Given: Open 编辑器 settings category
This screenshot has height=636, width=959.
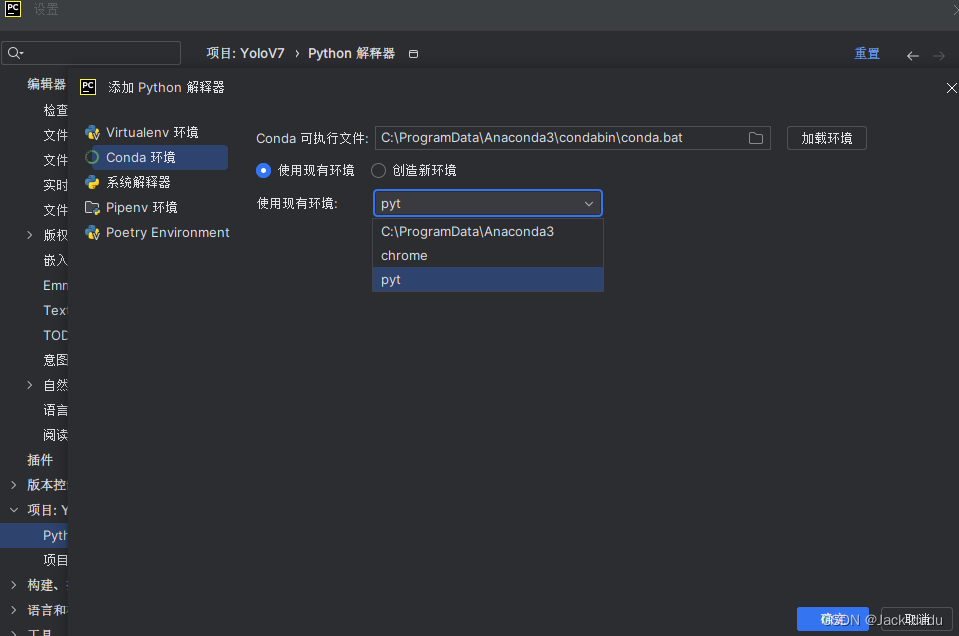Looking at the screenshot, I should (x=46, y=84).
